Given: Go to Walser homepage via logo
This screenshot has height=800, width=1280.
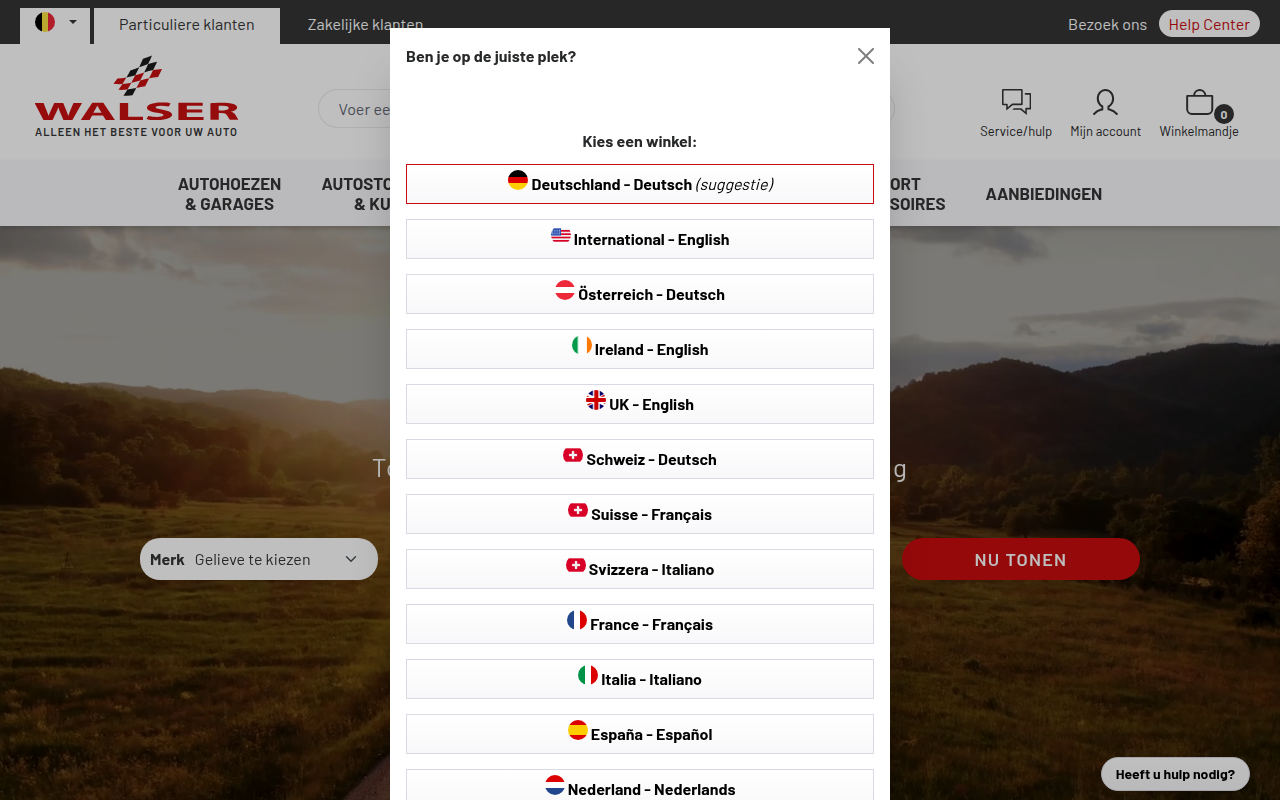Looking at the screenshot, I should click(137, 97).
